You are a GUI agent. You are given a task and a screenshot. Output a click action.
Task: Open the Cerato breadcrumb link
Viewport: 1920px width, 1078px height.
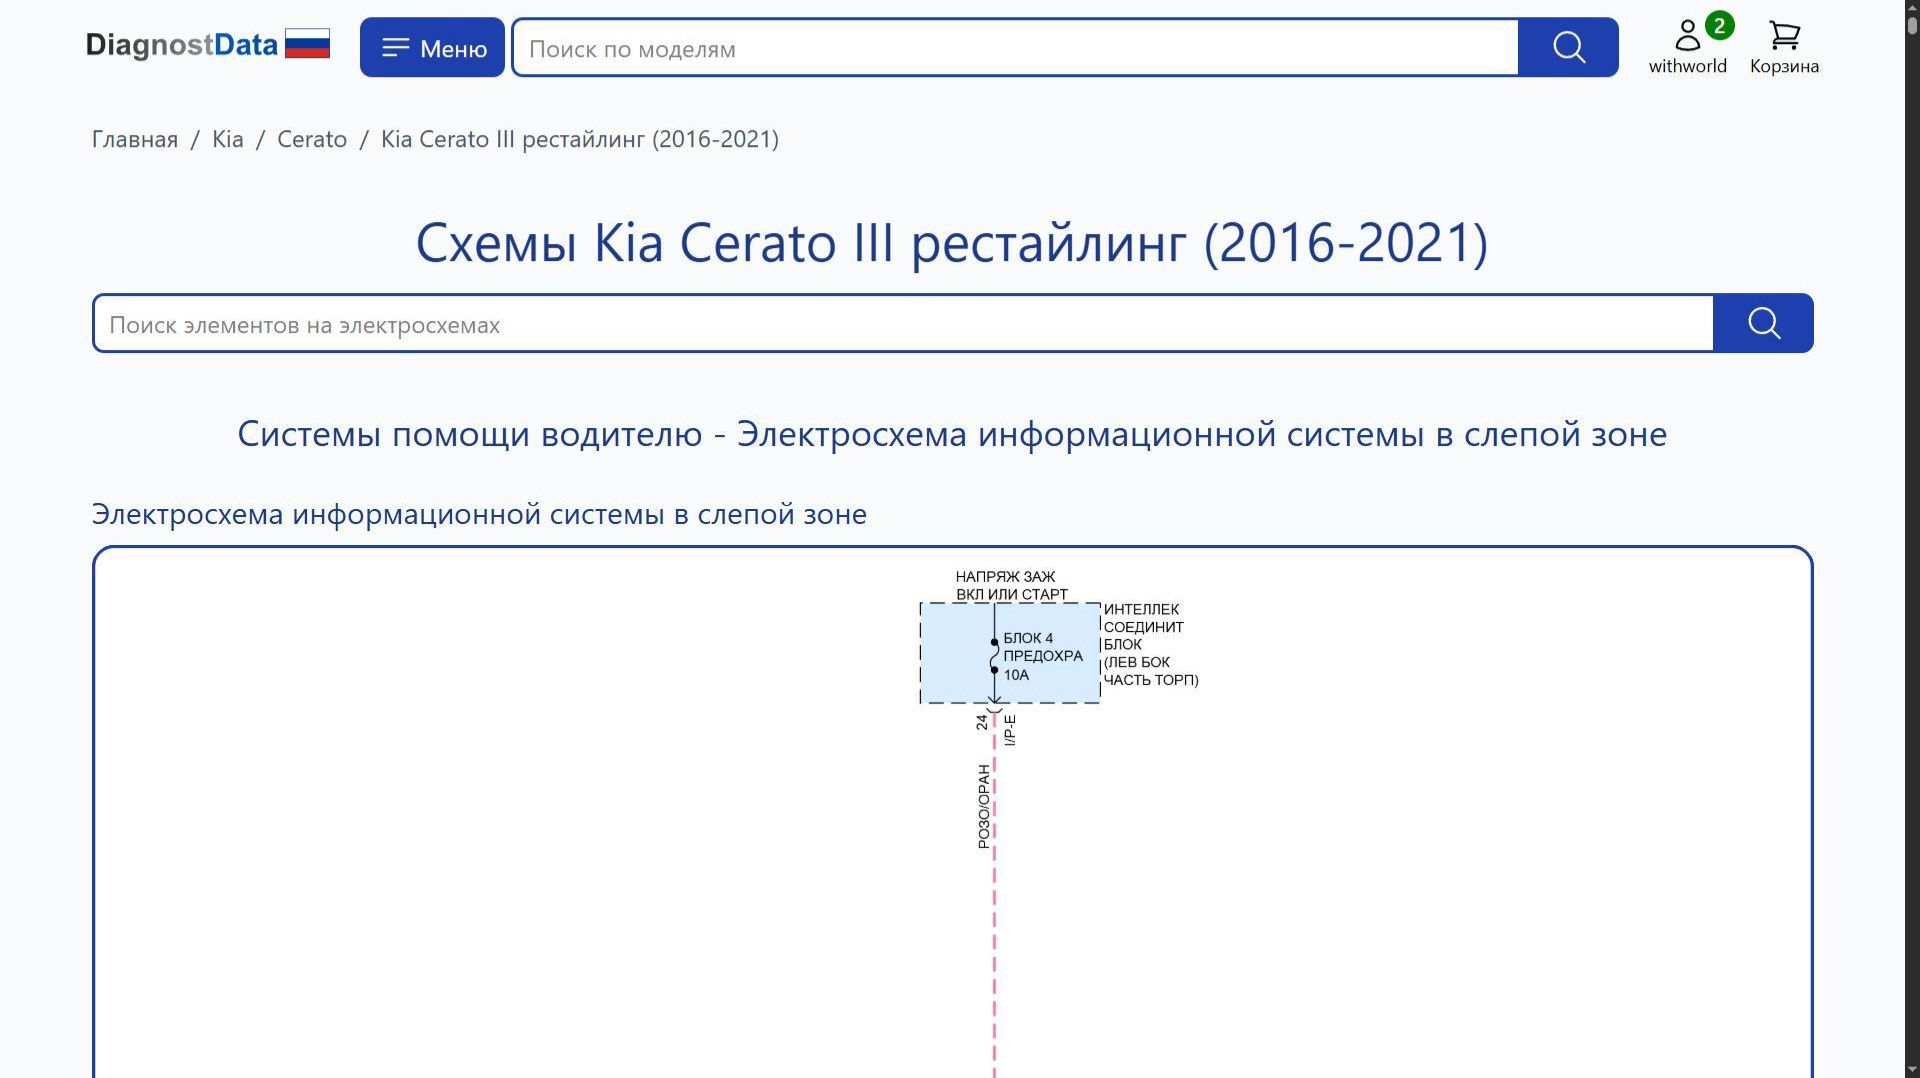click(x=312, y=139)
